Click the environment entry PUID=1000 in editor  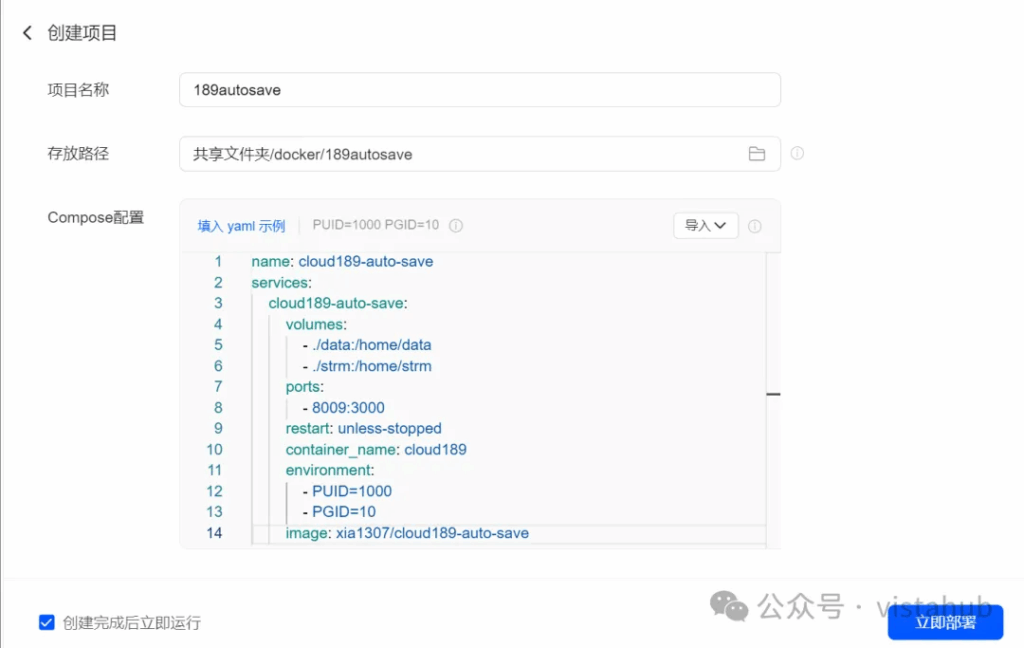(351, 491)
